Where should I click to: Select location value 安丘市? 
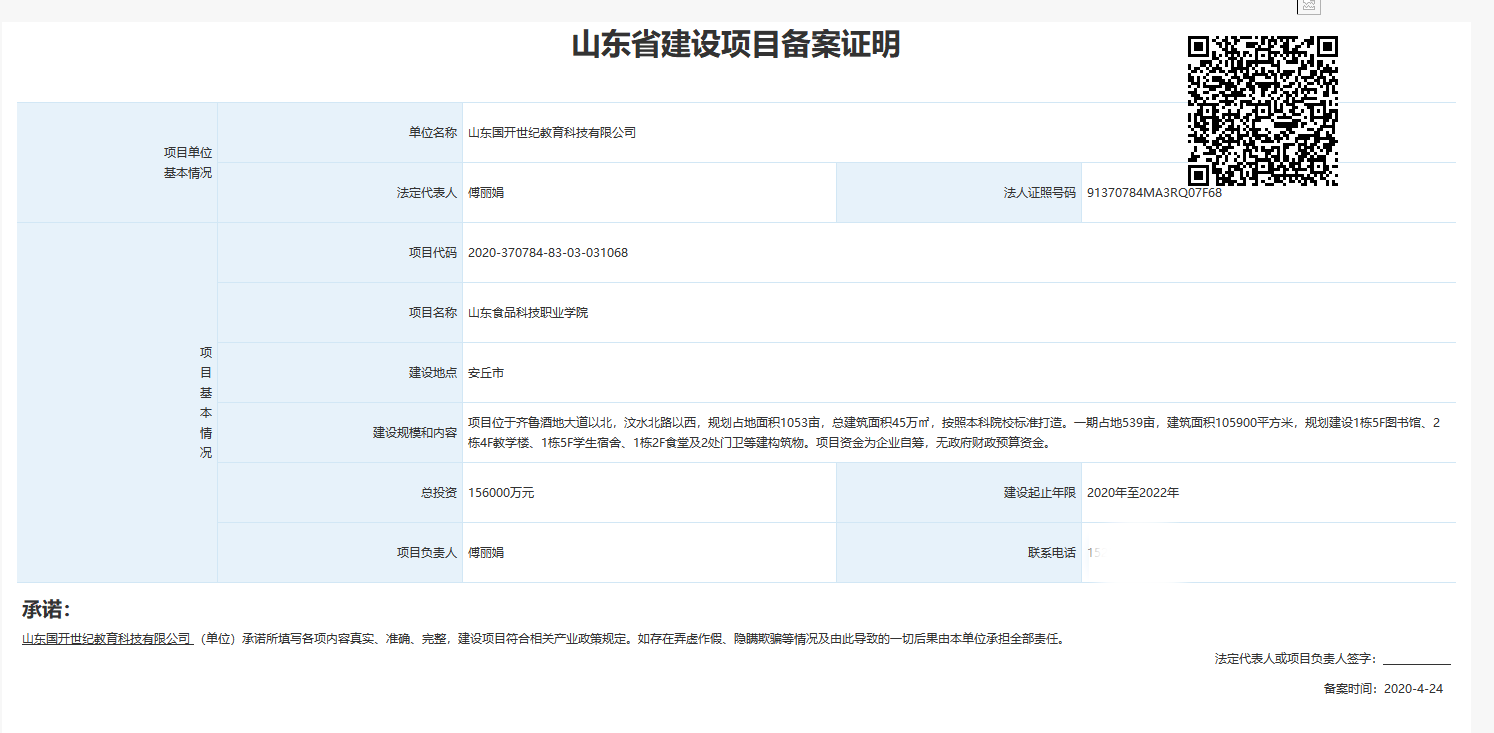(x=486, y=373)
